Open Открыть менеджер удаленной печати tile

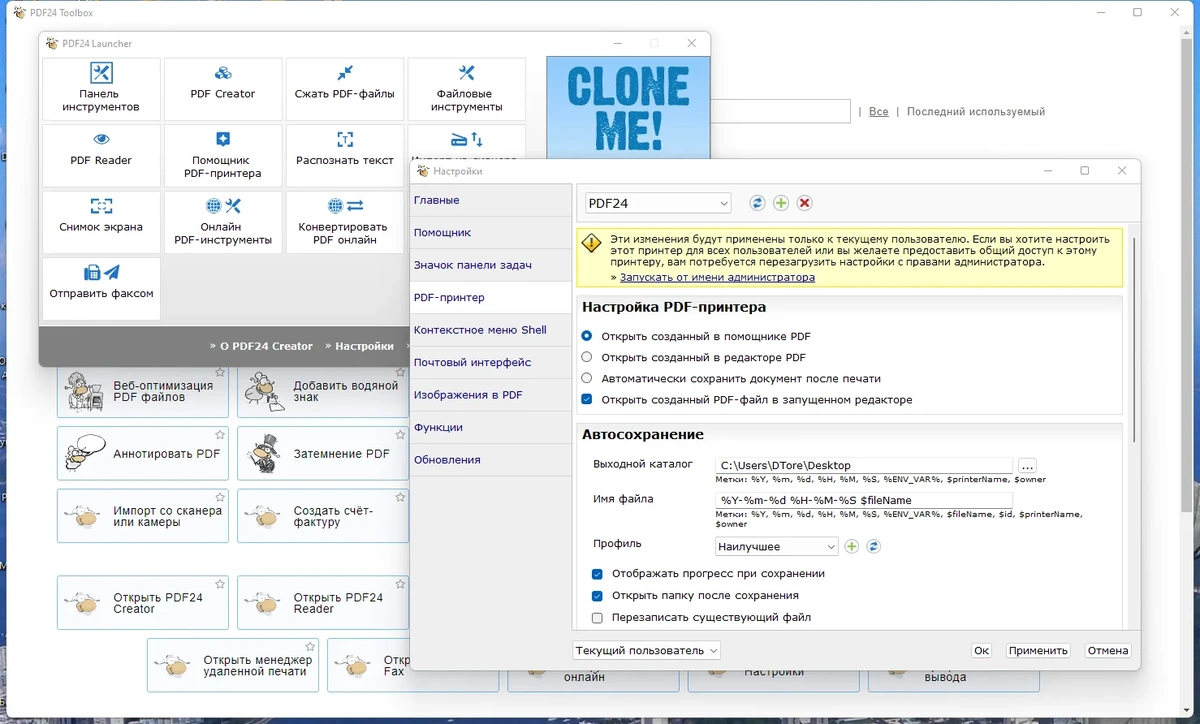click(233, 665)
